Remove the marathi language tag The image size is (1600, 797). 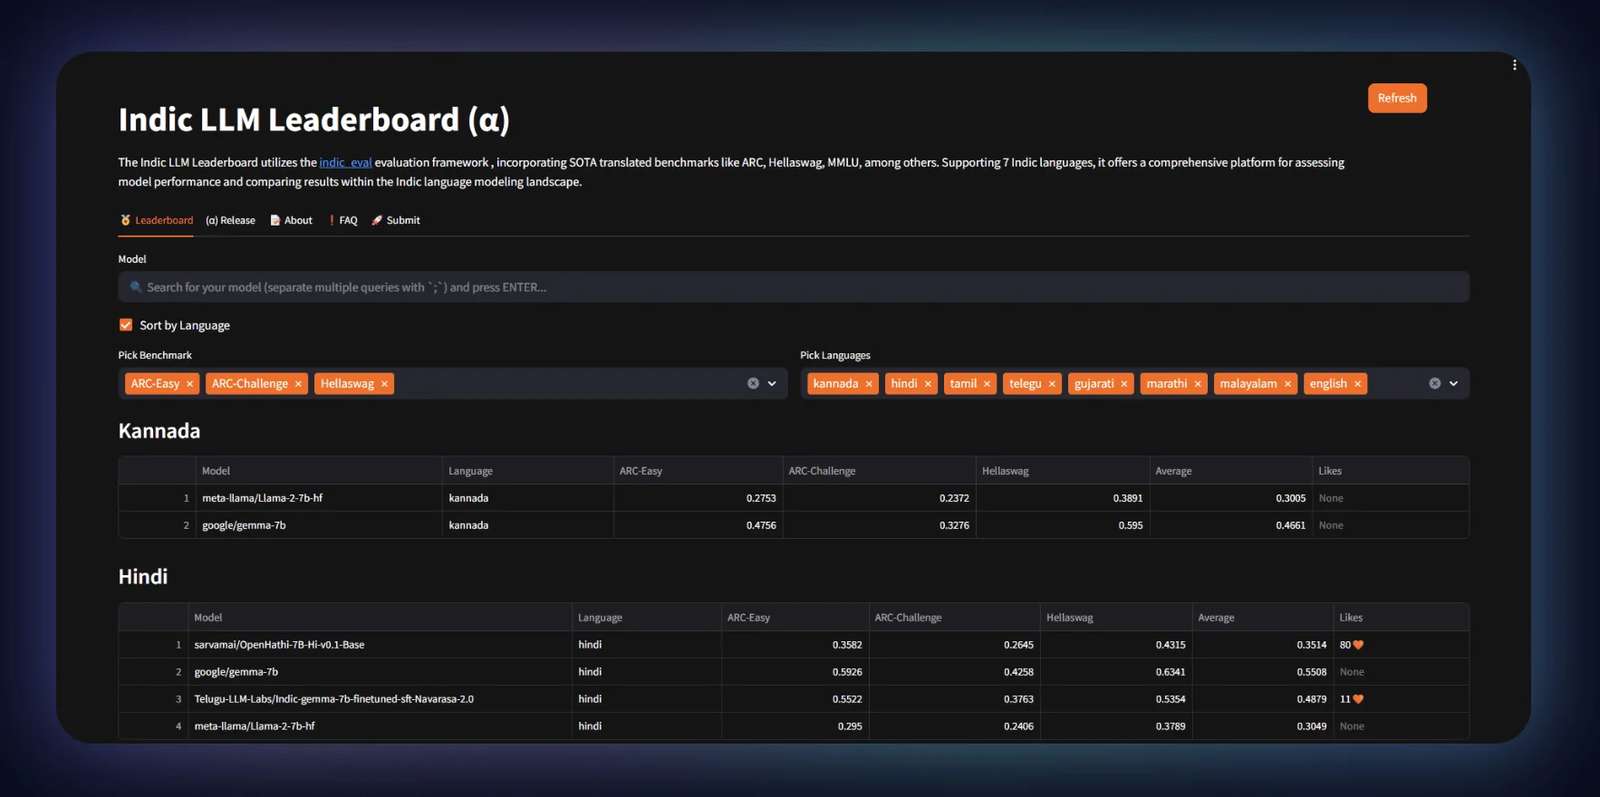click(x=1198, y=384)
